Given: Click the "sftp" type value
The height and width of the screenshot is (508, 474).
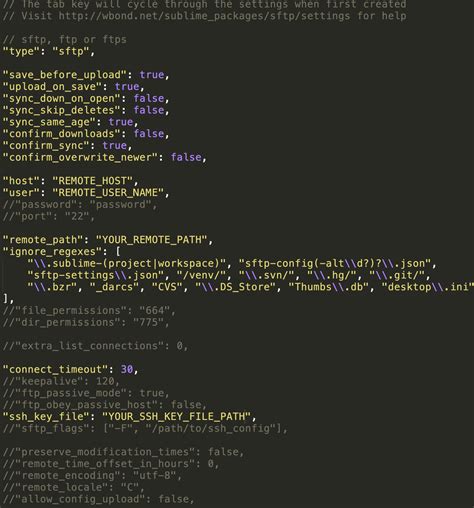Looking at the screenshot, I should click(x=70, y=51).
